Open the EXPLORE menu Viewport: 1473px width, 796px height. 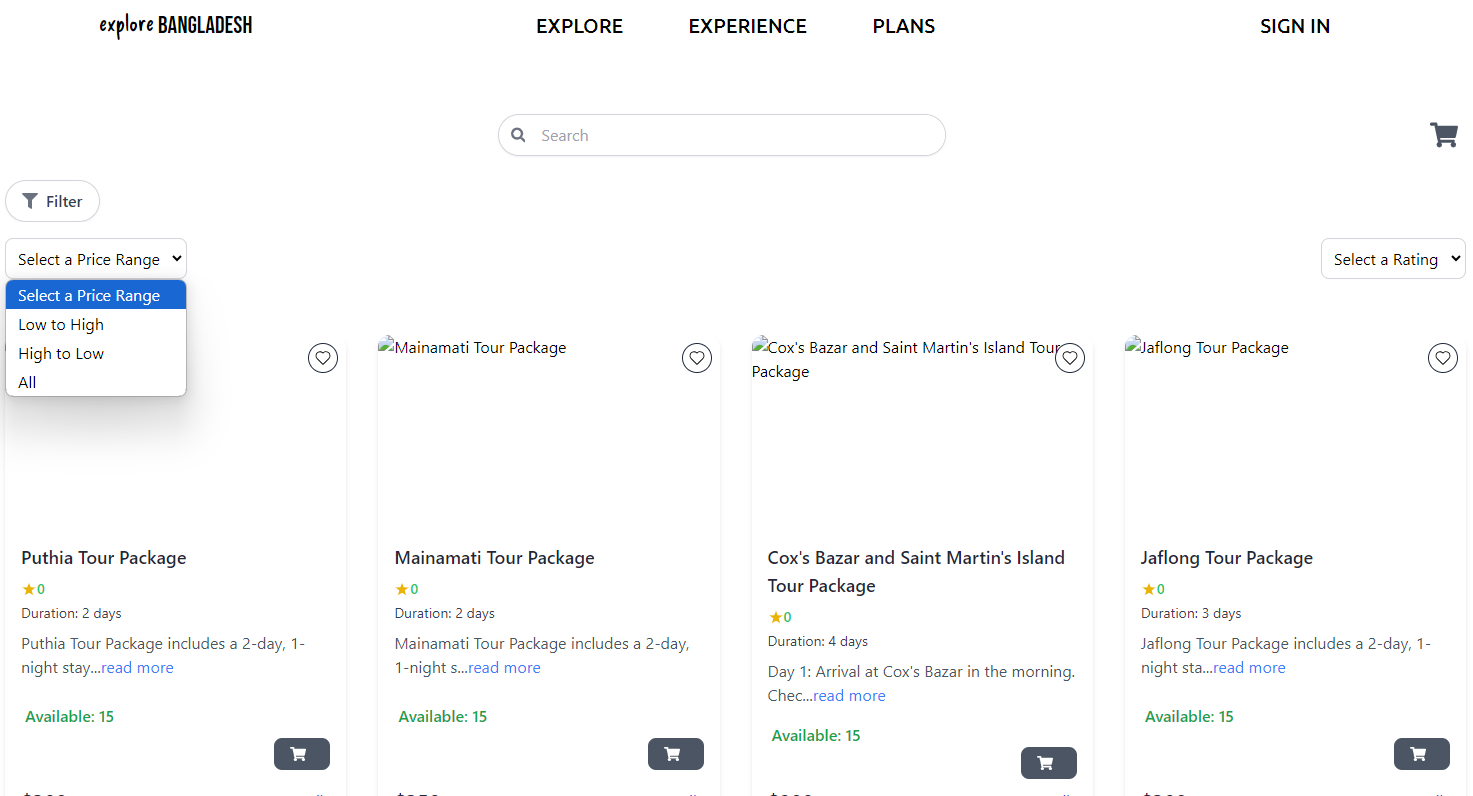579,26
